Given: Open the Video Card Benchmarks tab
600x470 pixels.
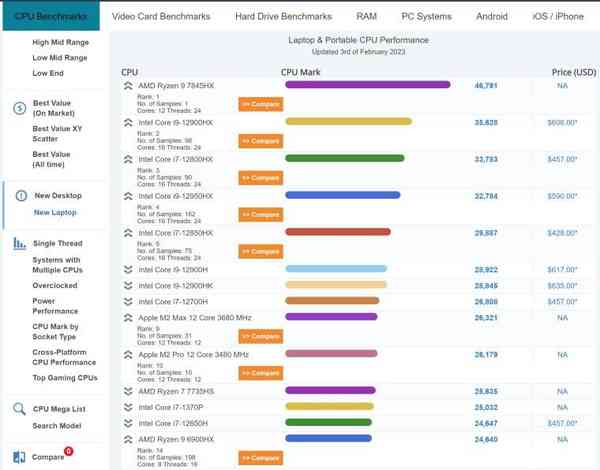Looking at the screenshot, I should [161, 17].
